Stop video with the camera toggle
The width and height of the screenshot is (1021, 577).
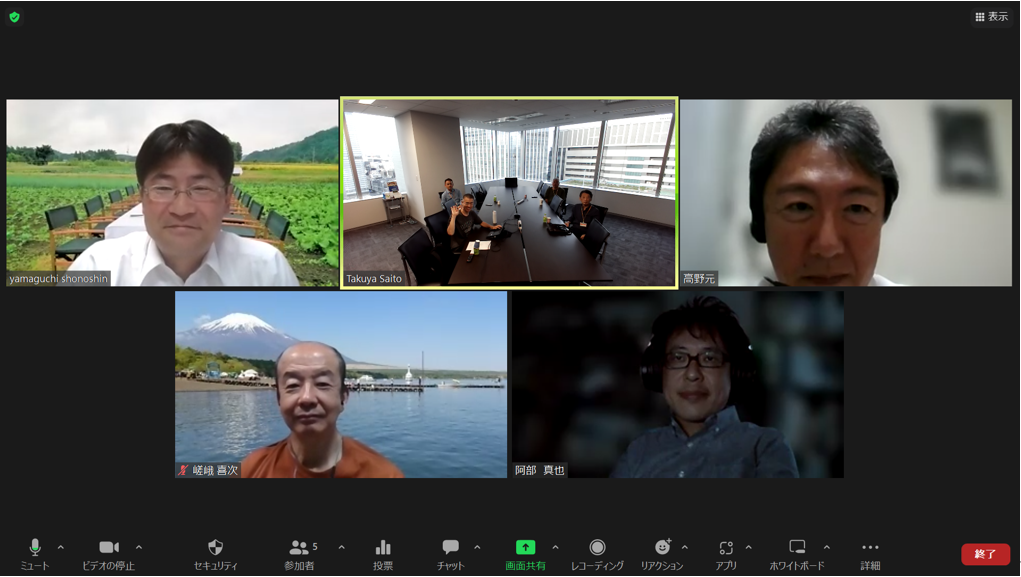pyautogui.click(x=108, y=548)
